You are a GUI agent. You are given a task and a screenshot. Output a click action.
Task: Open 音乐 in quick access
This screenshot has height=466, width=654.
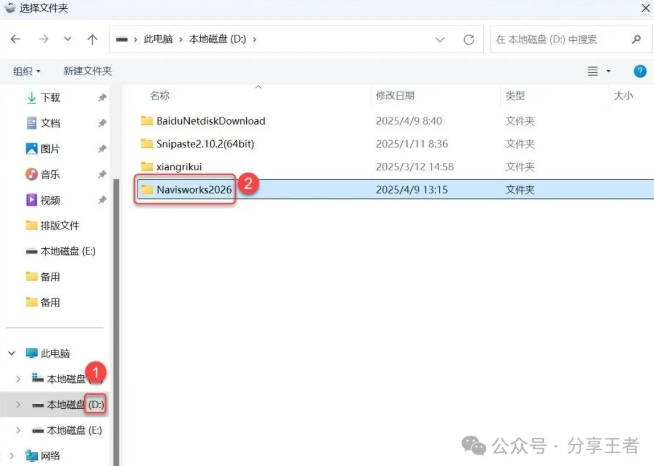tap(50, 174)
